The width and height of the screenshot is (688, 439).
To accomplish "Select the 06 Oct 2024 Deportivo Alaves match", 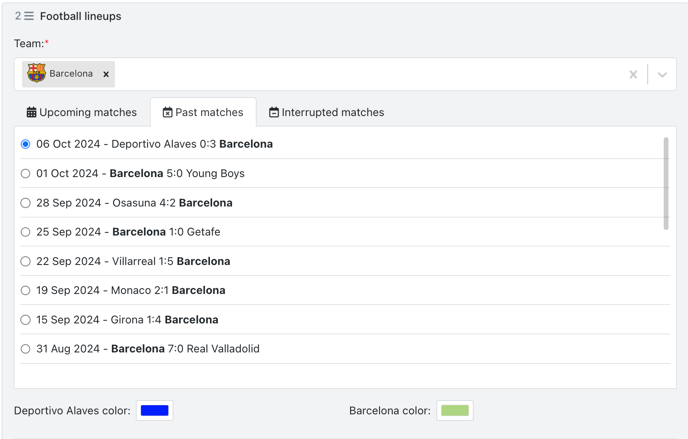I will pos(25,144).
